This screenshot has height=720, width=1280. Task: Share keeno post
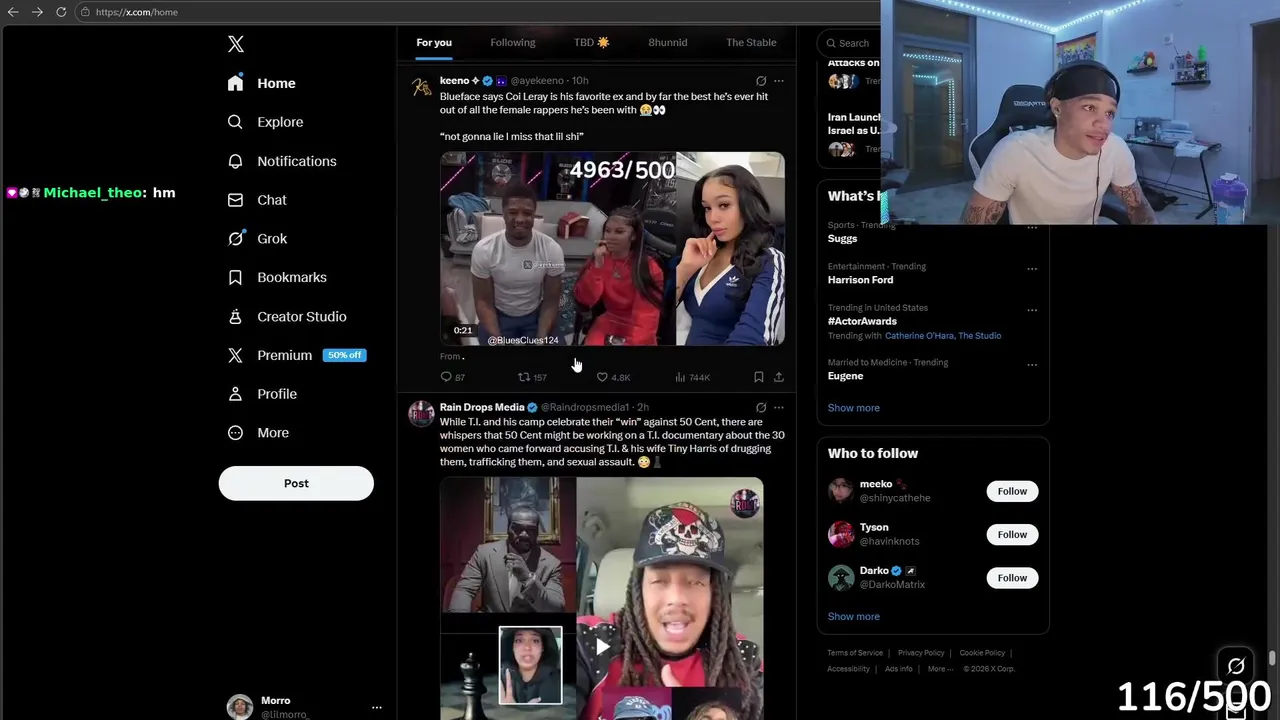click(x=779, y=377)
